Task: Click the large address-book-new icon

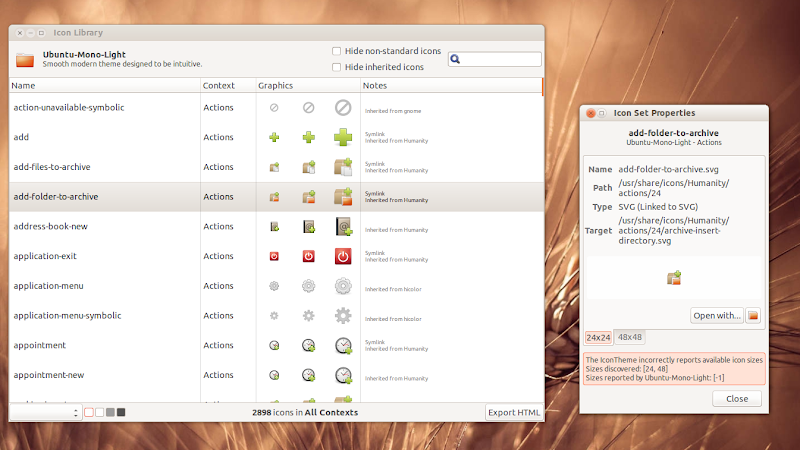Action: (343, 227)
